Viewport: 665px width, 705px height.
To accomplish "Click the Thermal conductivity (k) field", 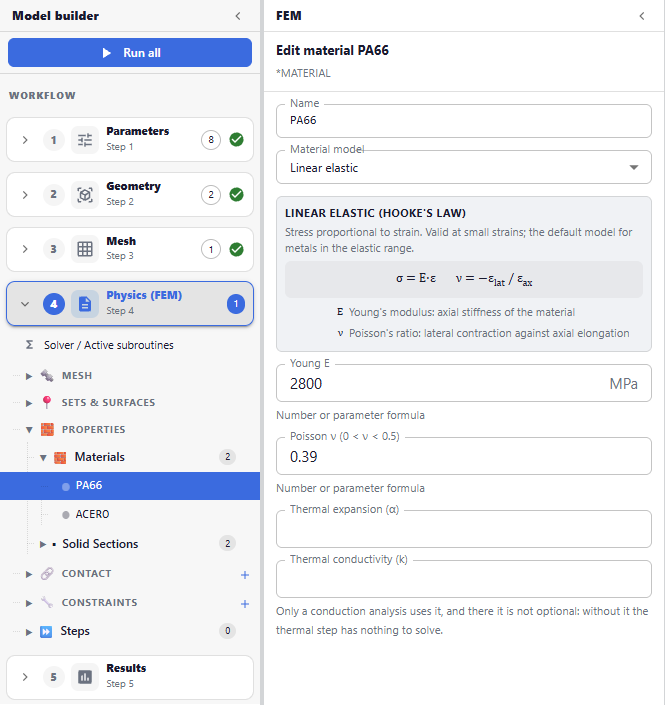I will pos(464,579).
